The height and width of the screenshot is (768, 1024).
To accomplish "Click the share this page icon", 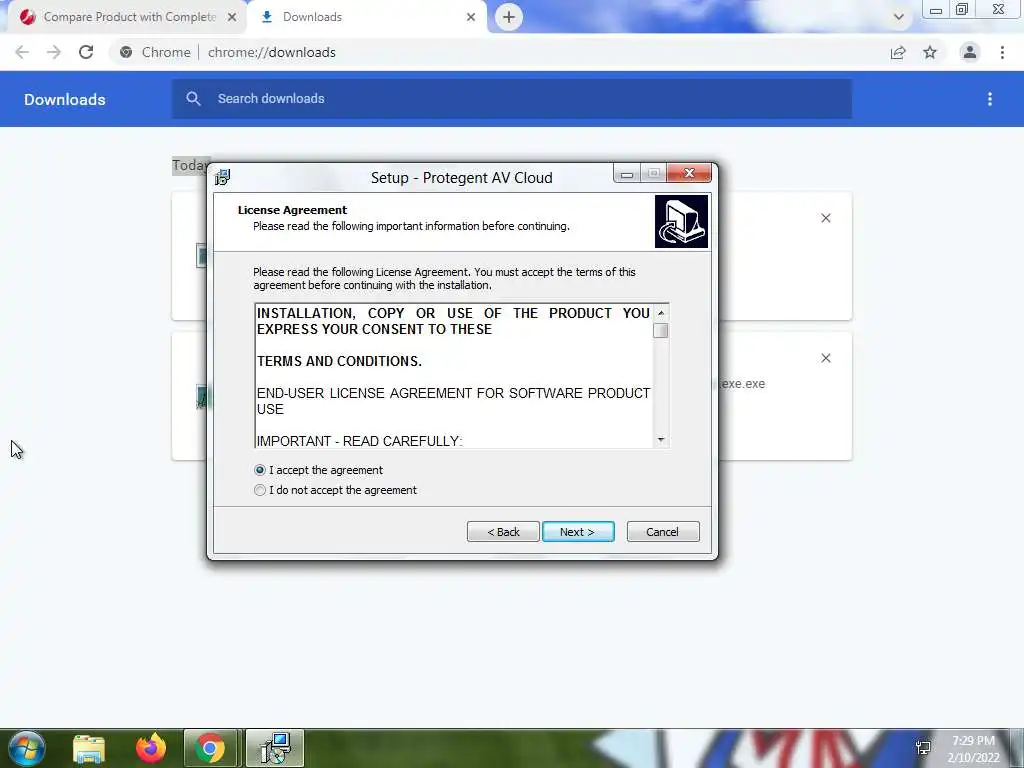I will (x=898, y=52).
